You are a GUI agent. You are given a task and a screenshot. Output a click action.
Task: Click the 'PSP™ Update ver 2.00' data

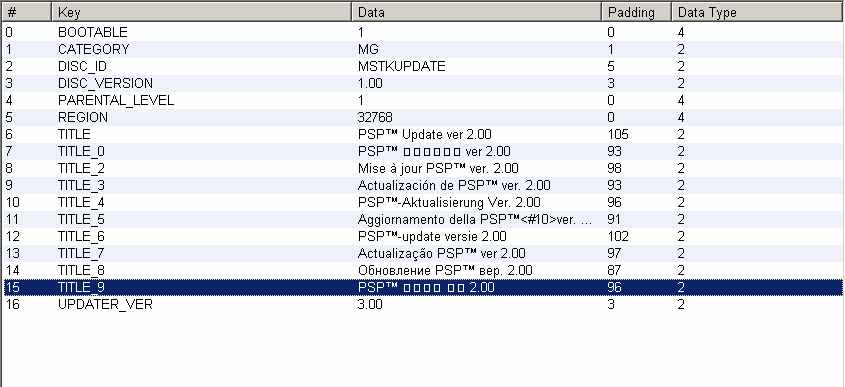point(425,134)
